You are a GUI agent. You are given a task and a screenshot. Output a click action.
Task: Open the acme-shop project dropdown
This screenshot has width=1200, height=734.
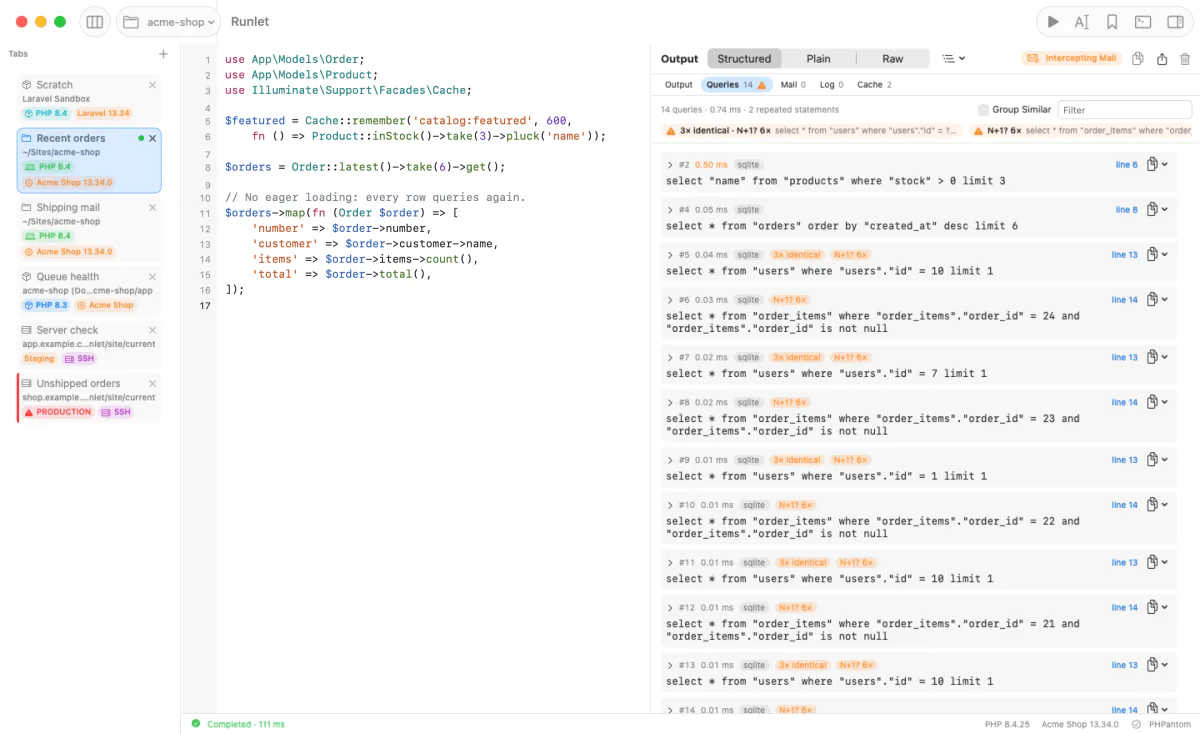[166, 22]
